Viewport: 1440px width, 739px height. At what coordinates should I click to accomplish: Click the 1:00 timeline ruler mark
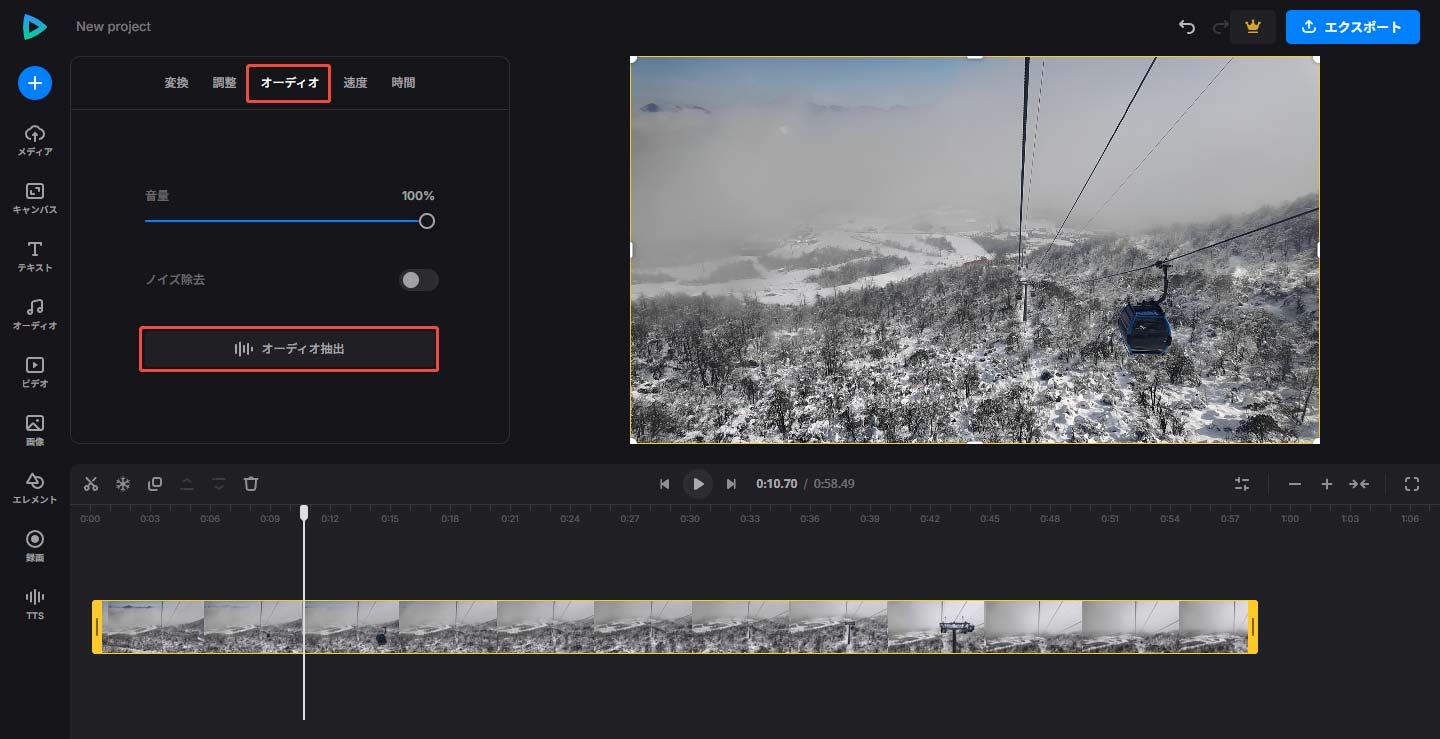tap(1290, 519)
